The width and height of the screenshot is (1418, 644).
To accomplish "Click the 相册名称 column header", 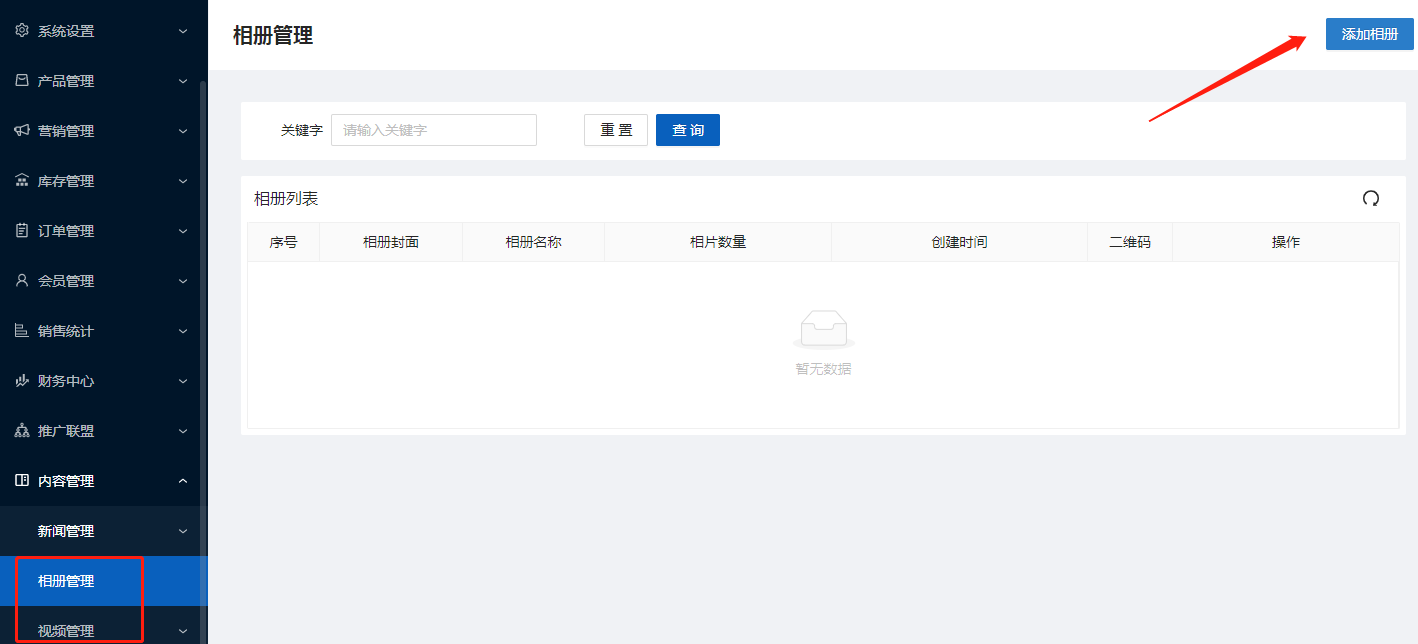I will tap(533, 242).
